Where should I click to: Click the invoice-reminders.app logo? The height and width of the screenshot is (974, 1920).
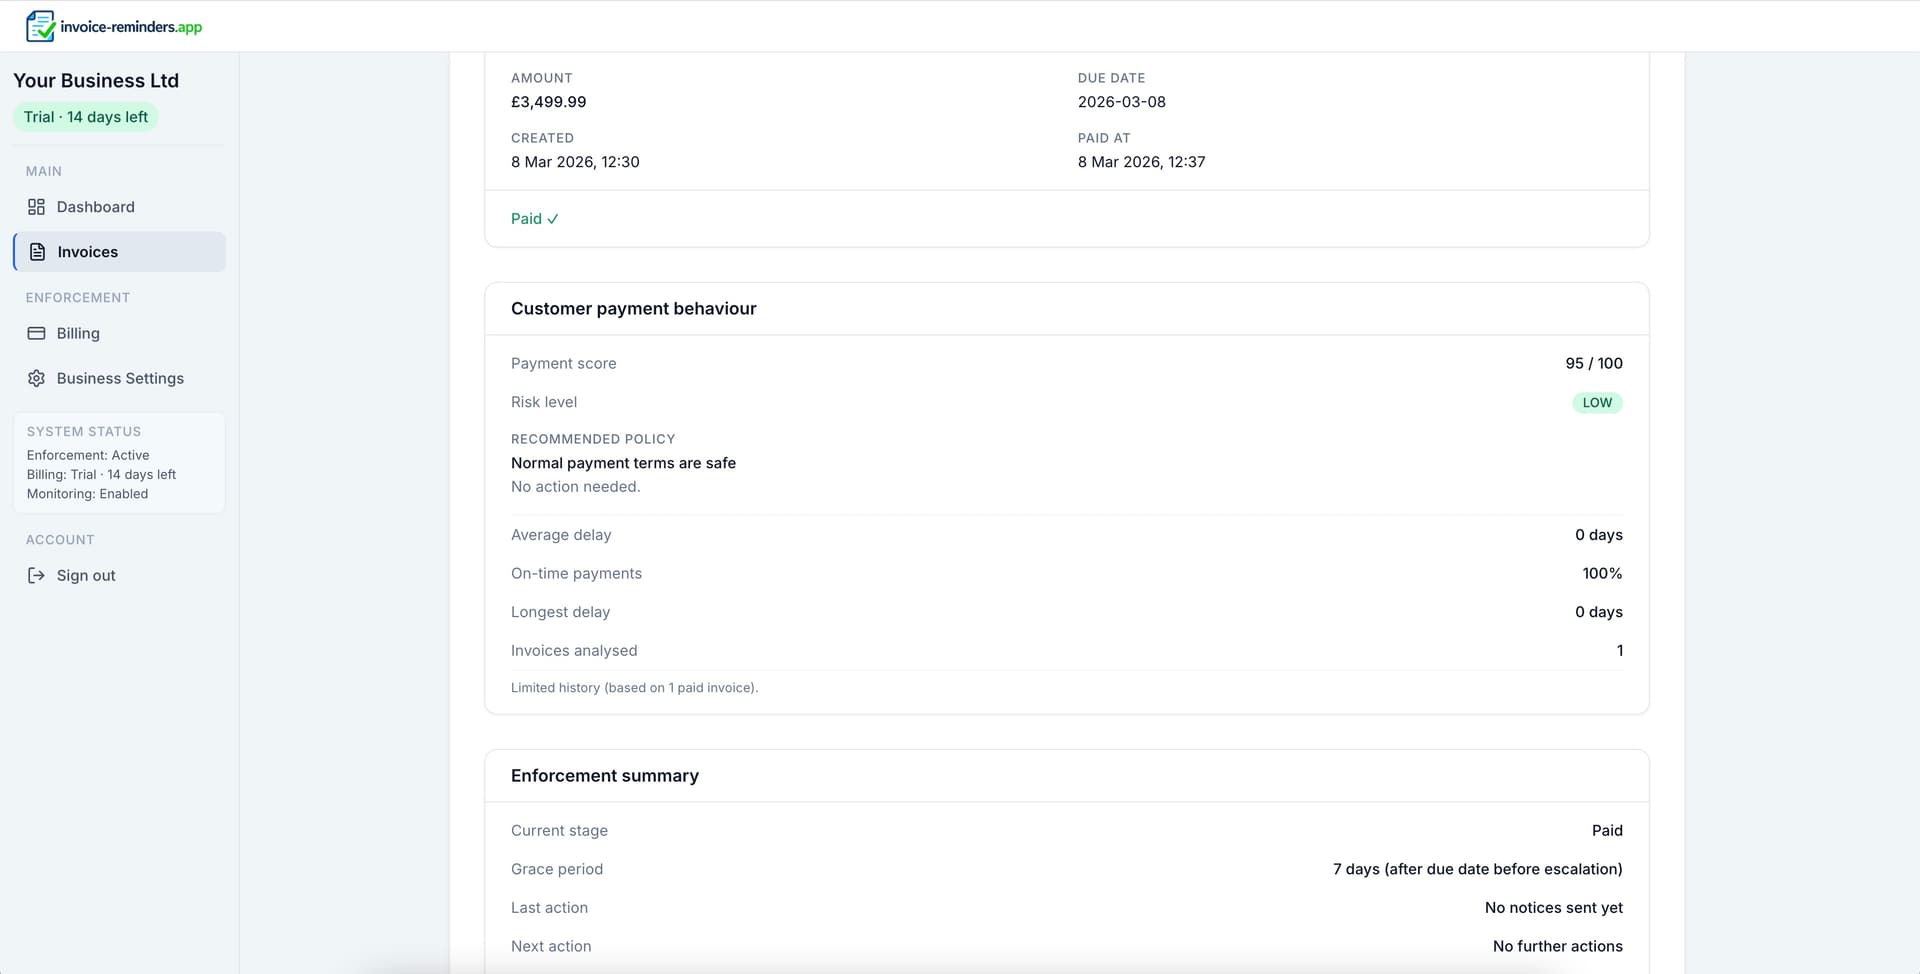point(113,26)
